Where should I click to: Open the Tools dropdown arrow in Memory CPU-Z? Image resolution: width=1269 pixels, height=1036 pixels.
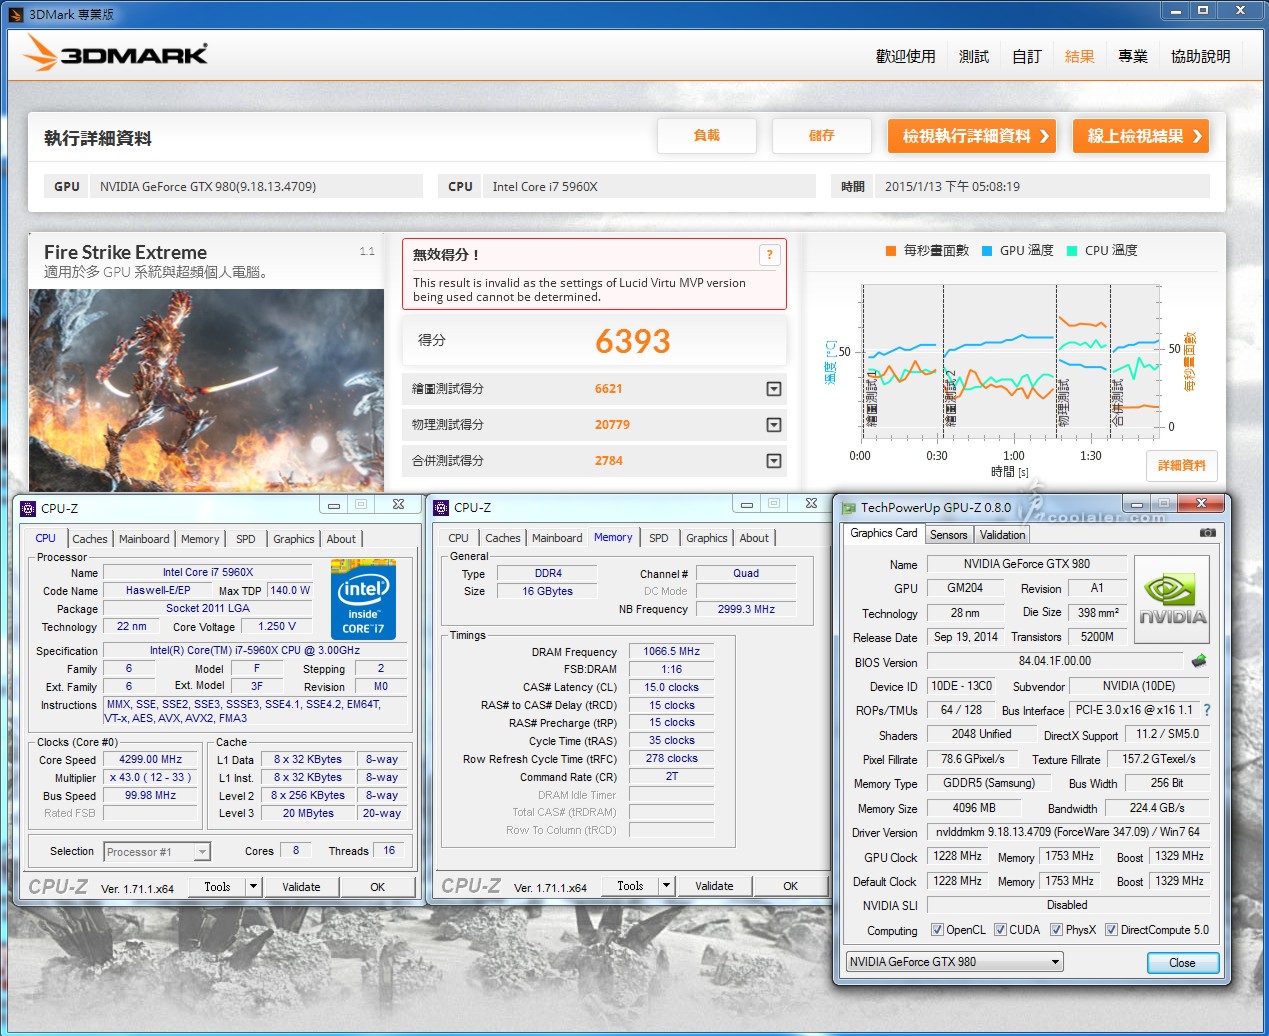(667, 886)
